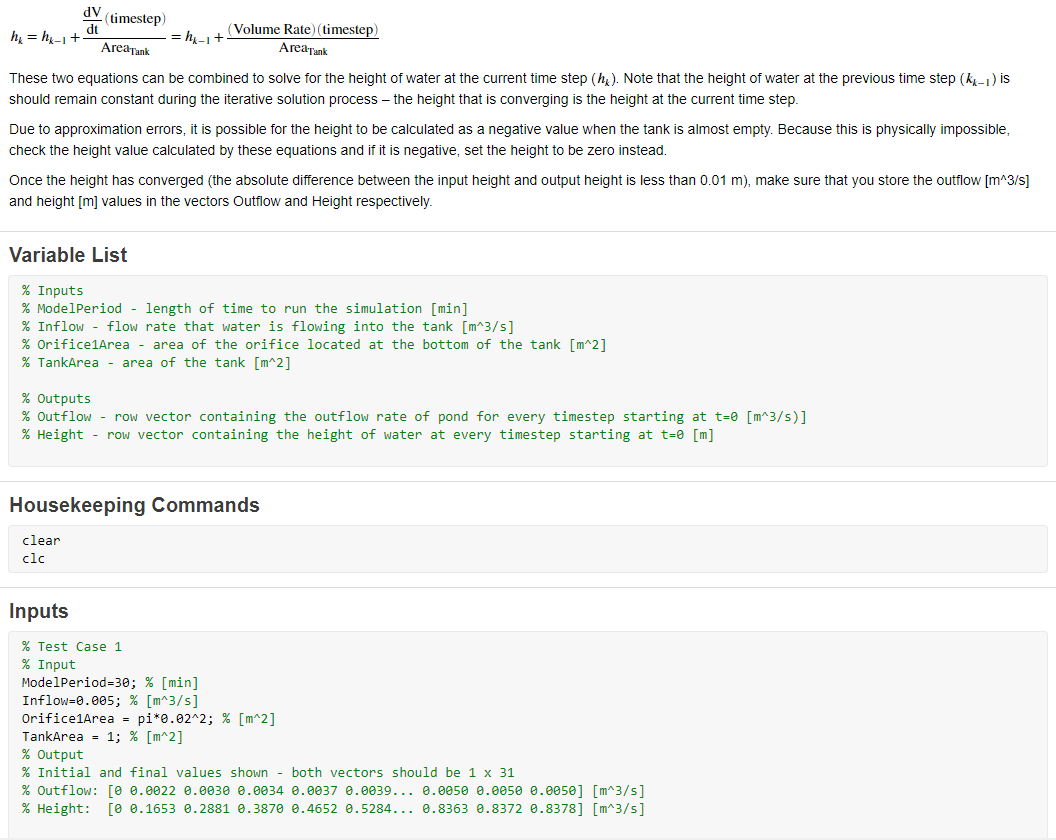Click the 'clc' command line
Image resolution: width=1056 pixels, height=840 pixels.
tap(34, 558)
